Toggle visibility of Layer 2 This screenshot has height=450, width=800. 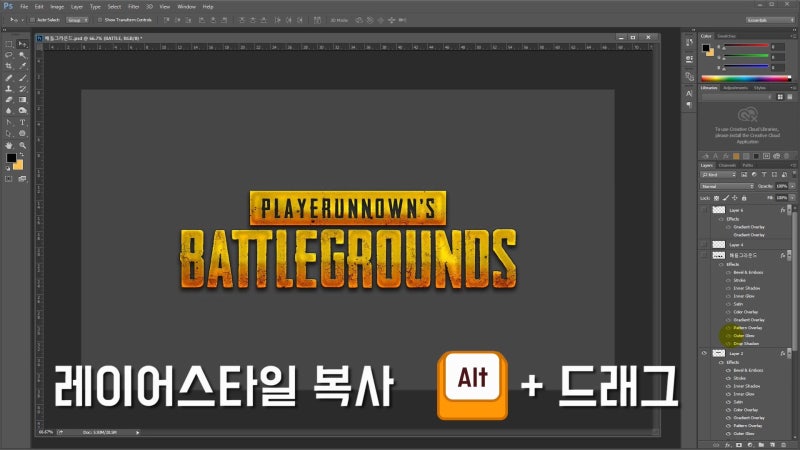point(704,353)
